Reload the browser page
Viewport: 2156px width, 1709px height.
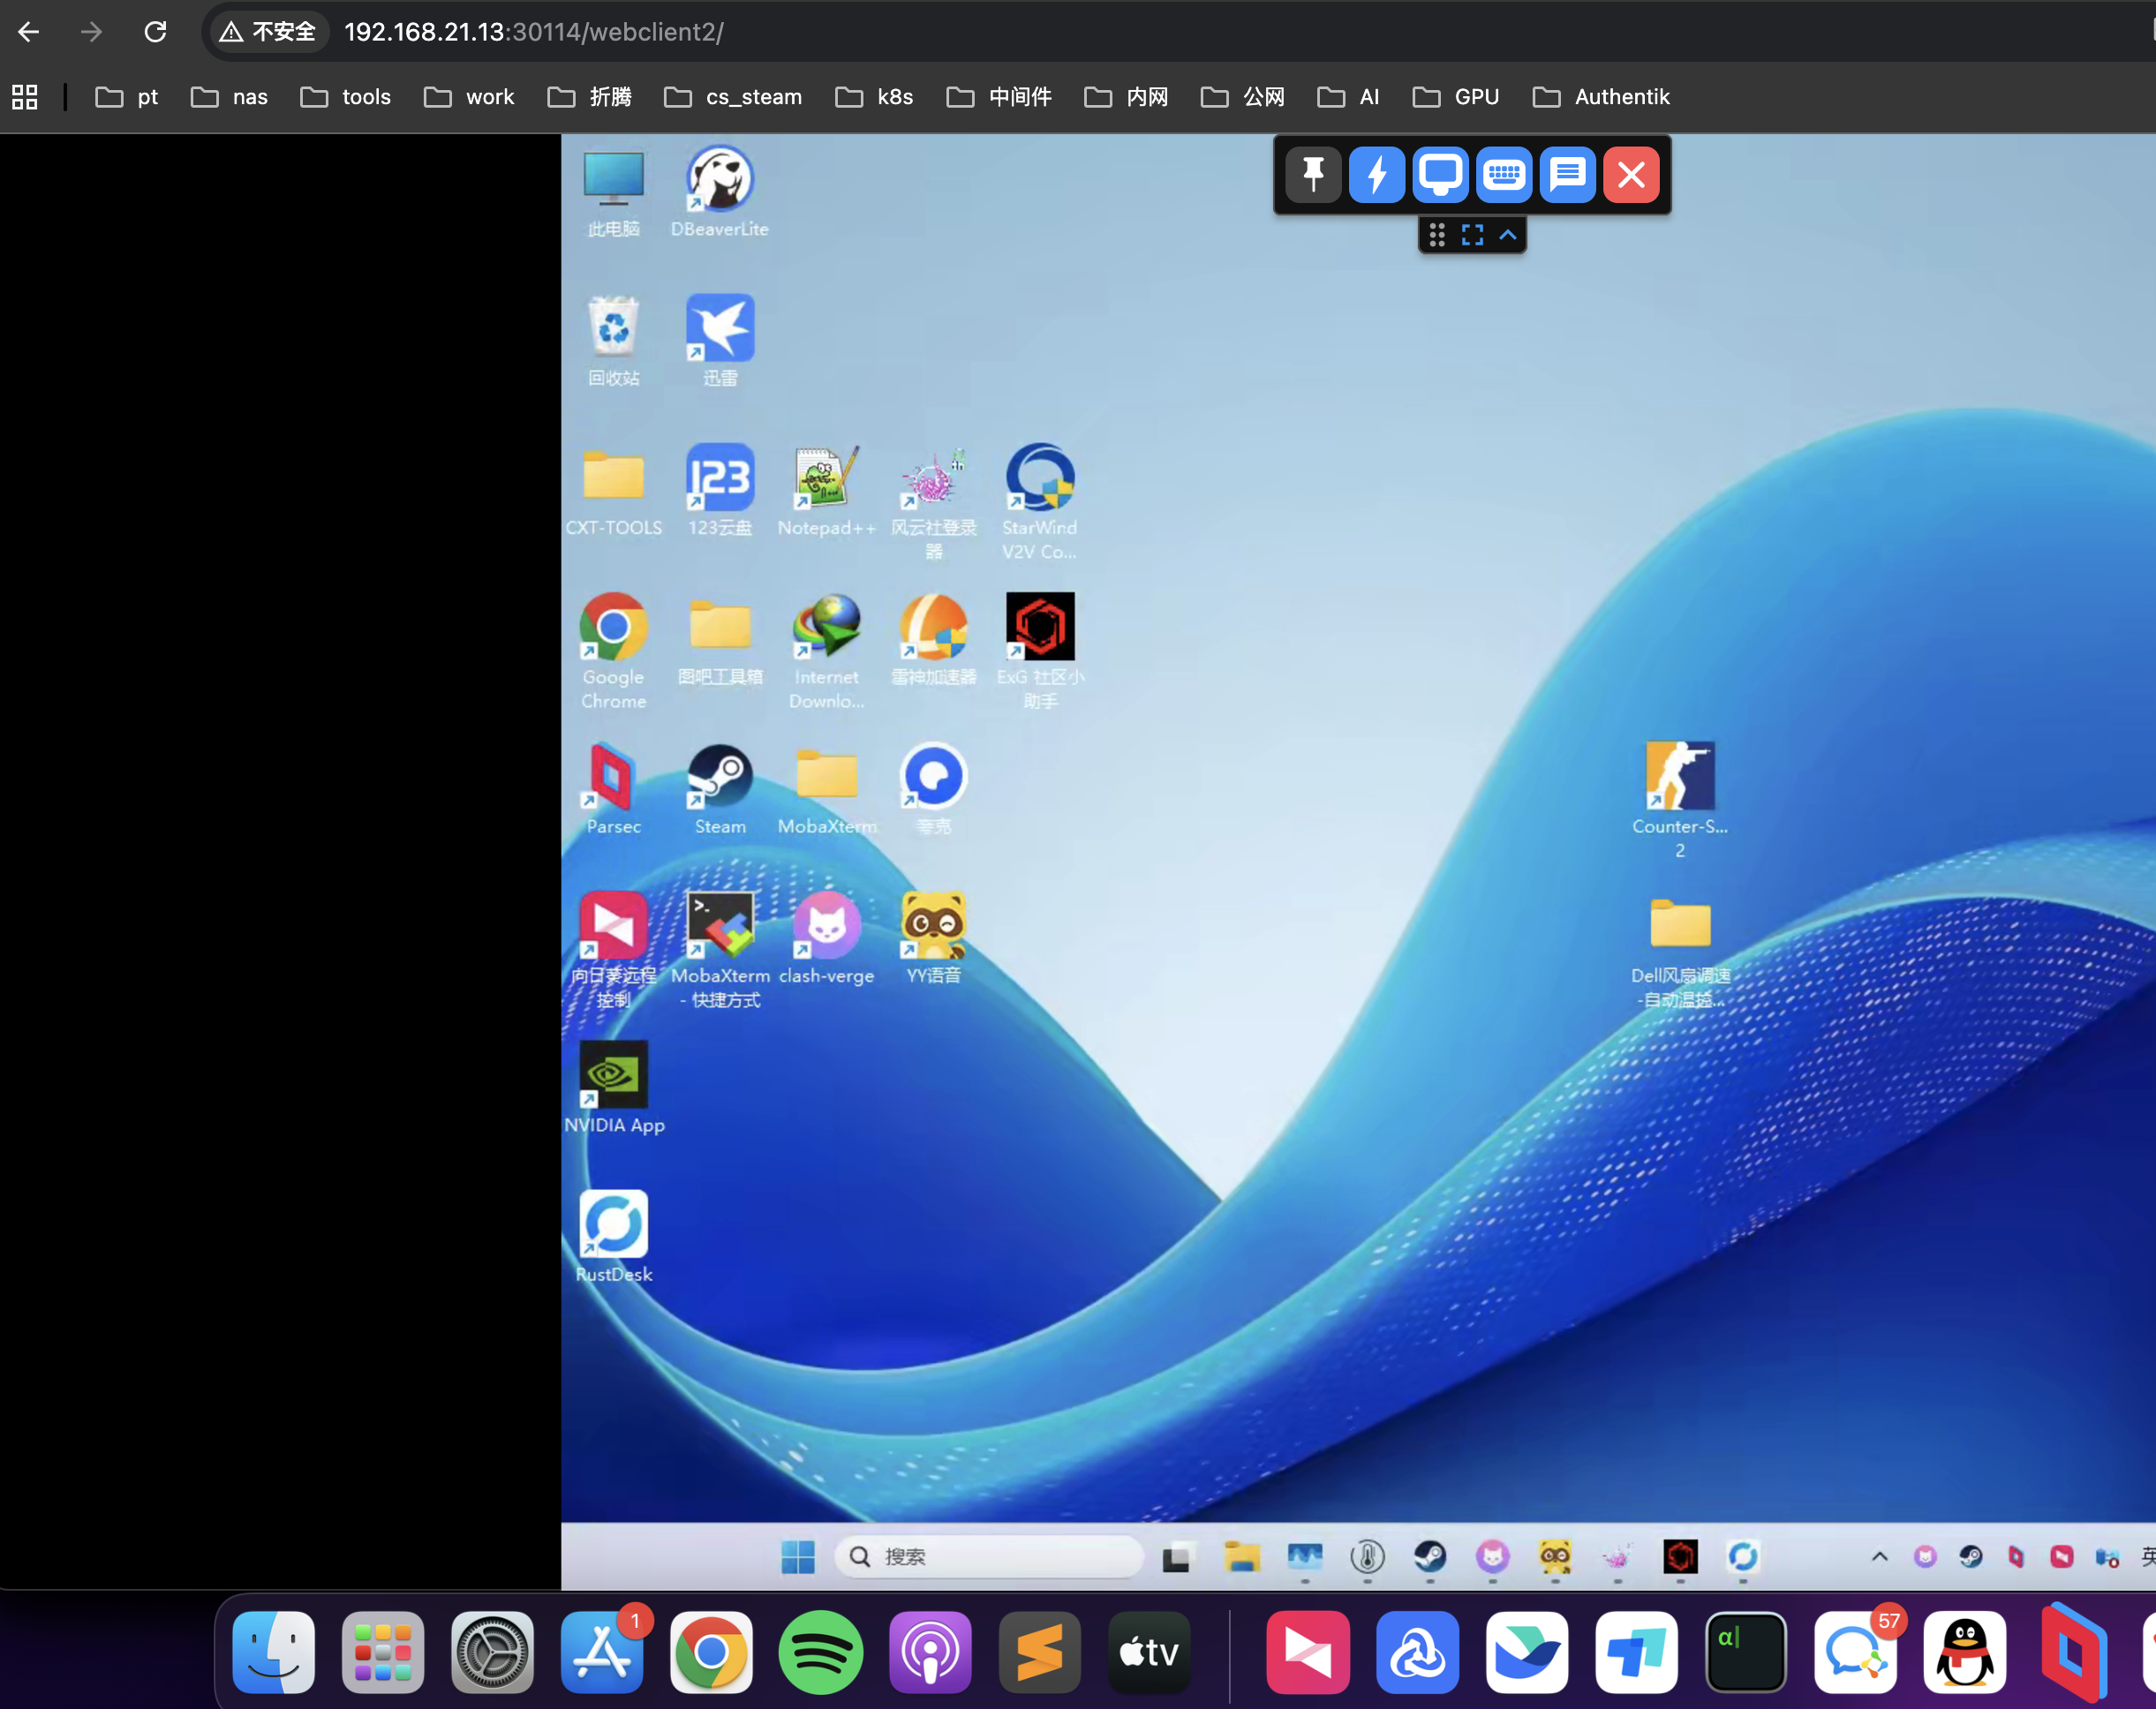(155, 32)
